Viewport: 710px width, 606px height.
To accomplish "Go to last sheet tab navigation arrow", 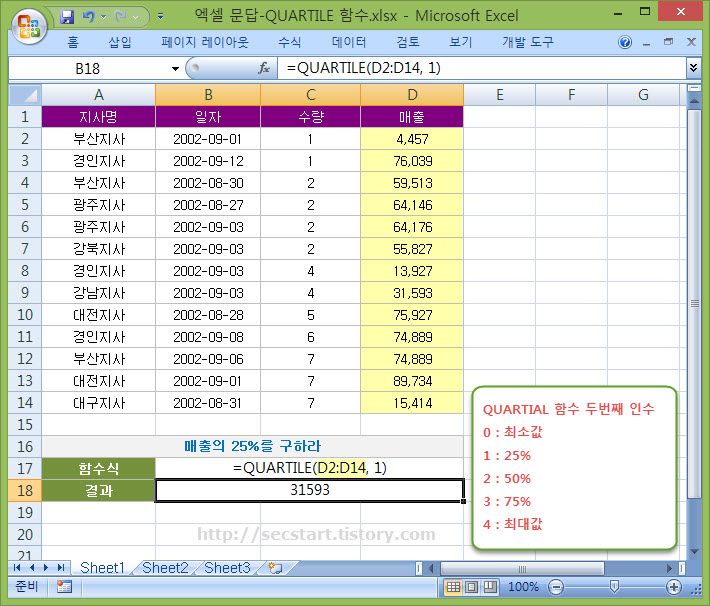I will point(61,568).
